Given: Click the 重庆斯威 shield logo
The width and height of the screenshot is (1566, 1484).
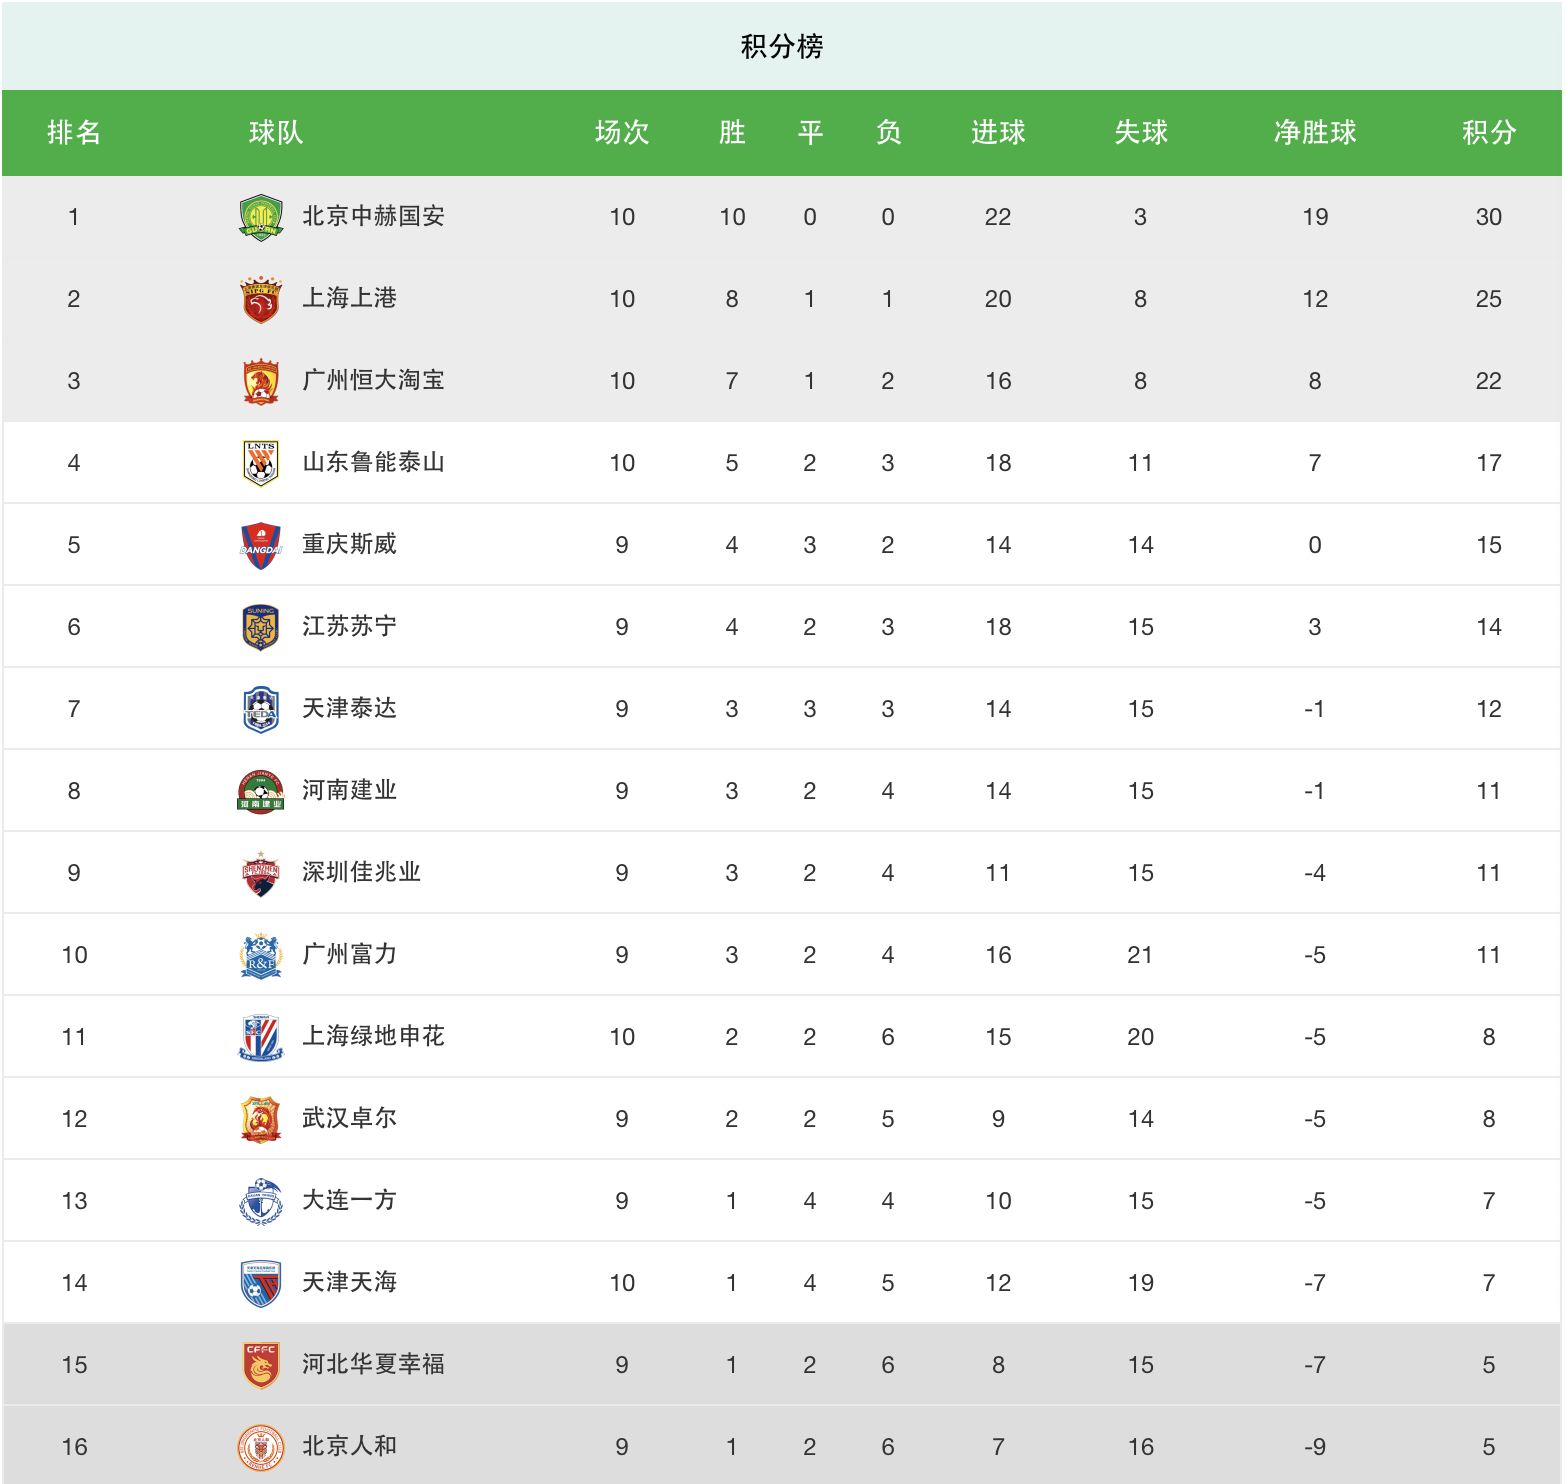Looking at the screenshot, I should tap(261, 545).
